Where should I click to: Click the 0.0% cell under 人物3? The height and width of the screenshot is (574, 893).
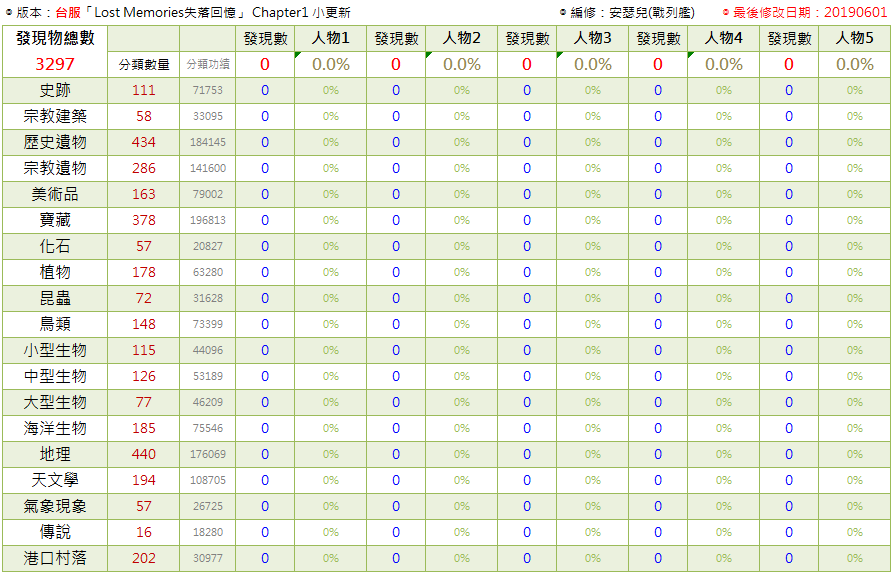(x=592, y=64)
